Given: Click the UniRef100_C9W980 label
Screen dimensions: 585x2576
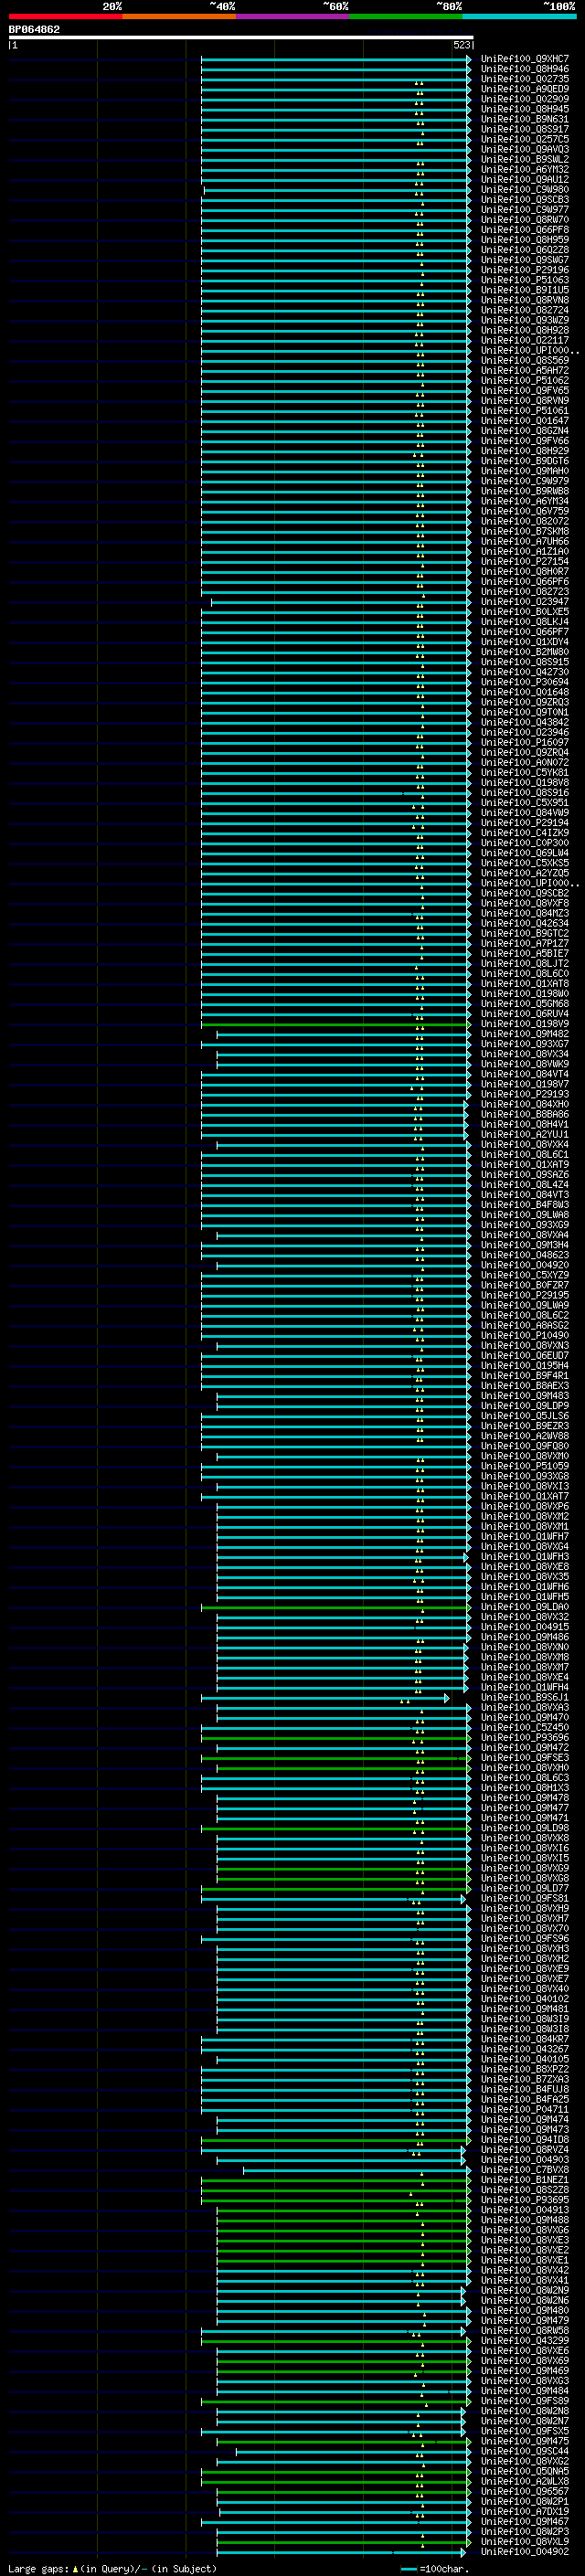Looking at the screenshot, I should pos(524,189).
